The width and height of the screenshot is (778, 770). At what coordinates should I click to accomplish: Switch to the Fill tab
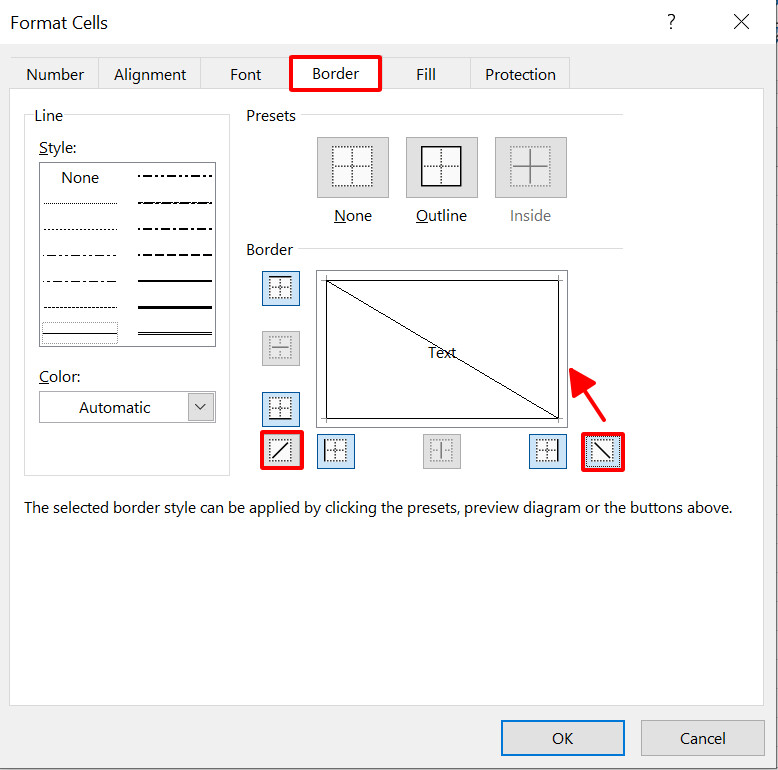click(x=426, y=74)
